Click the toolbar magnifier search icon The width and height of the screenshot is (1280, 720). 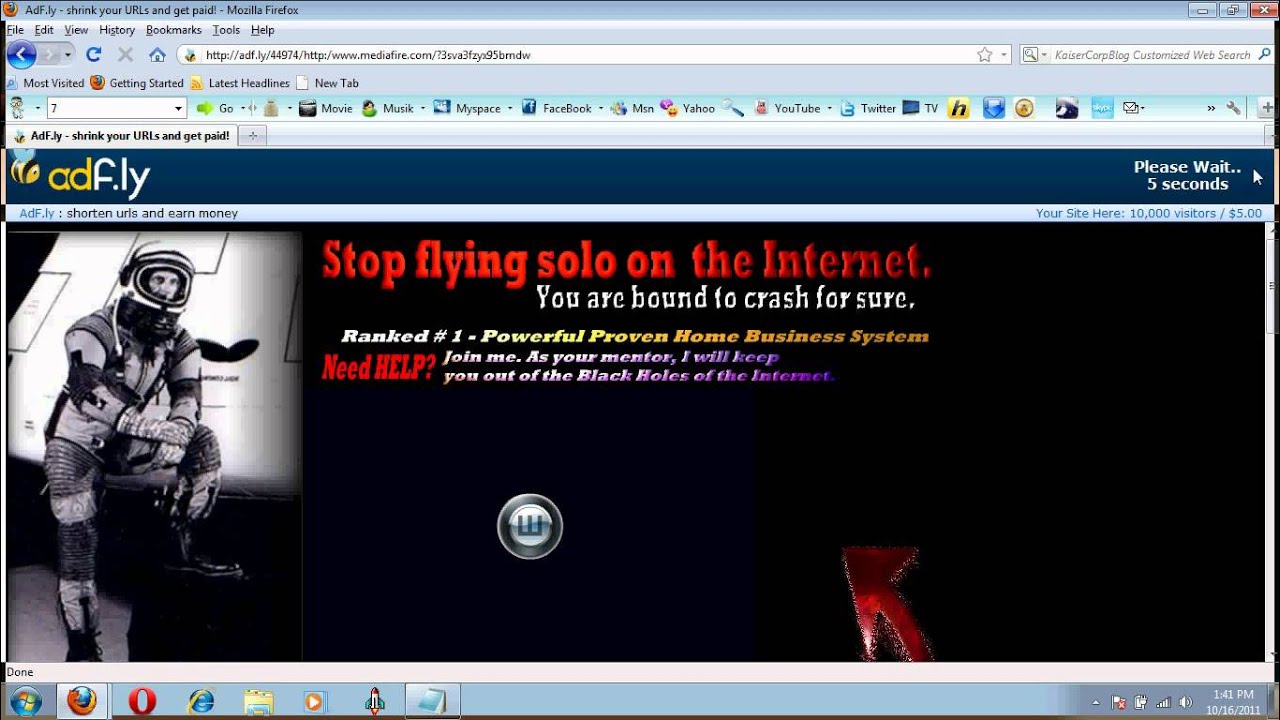pyautogui.click(x=733, y=108)
